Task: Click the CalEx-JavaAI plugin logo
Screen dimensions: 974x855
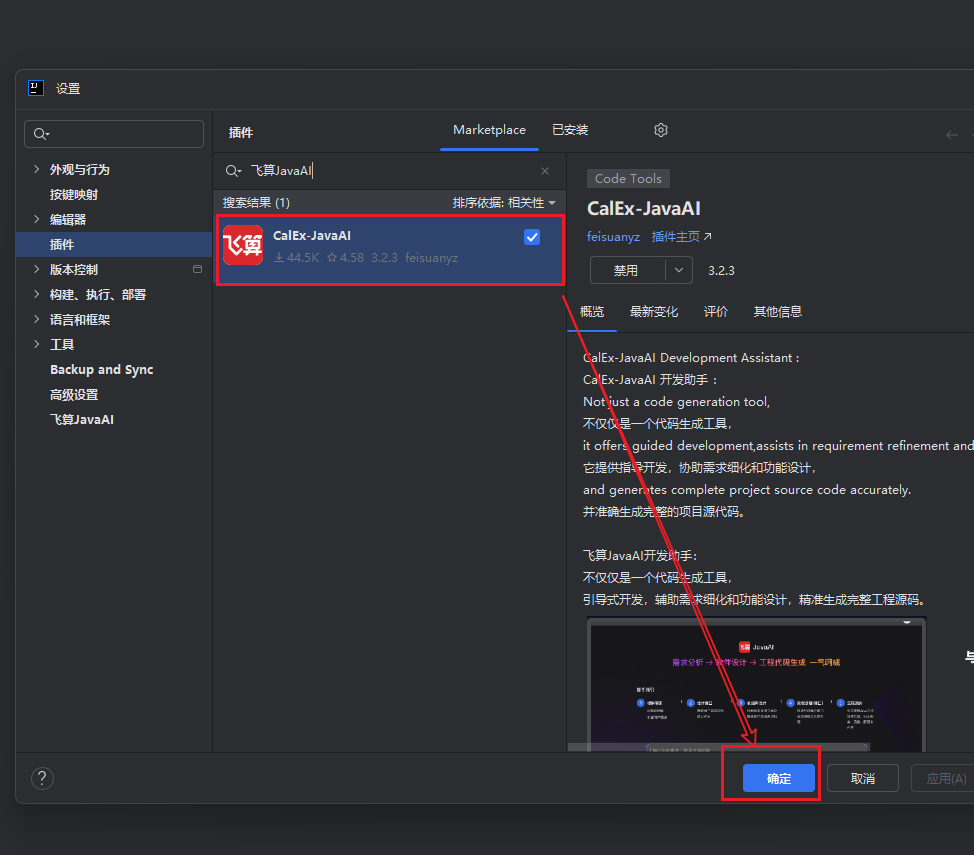Action: (243, 245)
